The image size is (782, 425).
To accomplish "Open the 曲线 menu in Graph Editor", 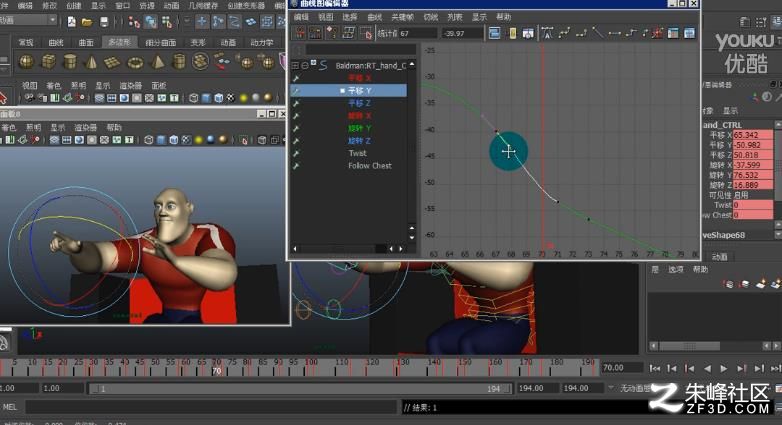I will (x=375, y=17).
